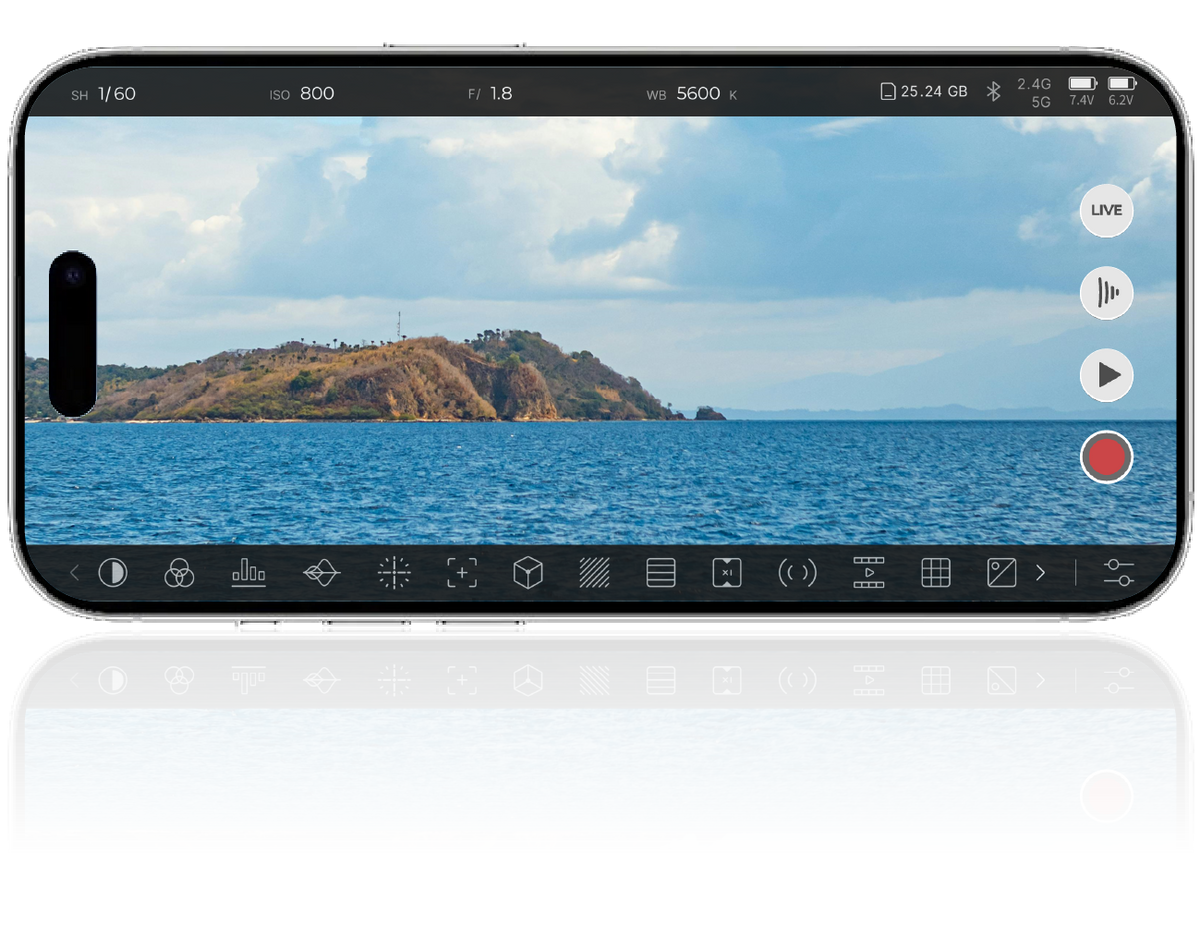Enable the focus peaking parentheses icon
The height and width of the screenshot is (949, 1200).
point(797,573)
